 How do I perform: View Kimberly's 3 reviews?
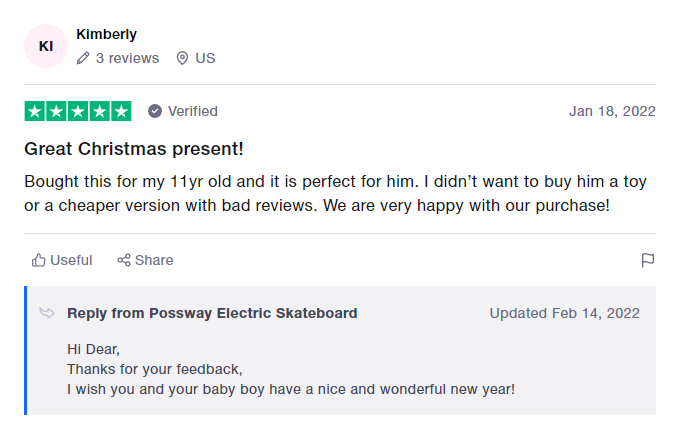point(127,58)
